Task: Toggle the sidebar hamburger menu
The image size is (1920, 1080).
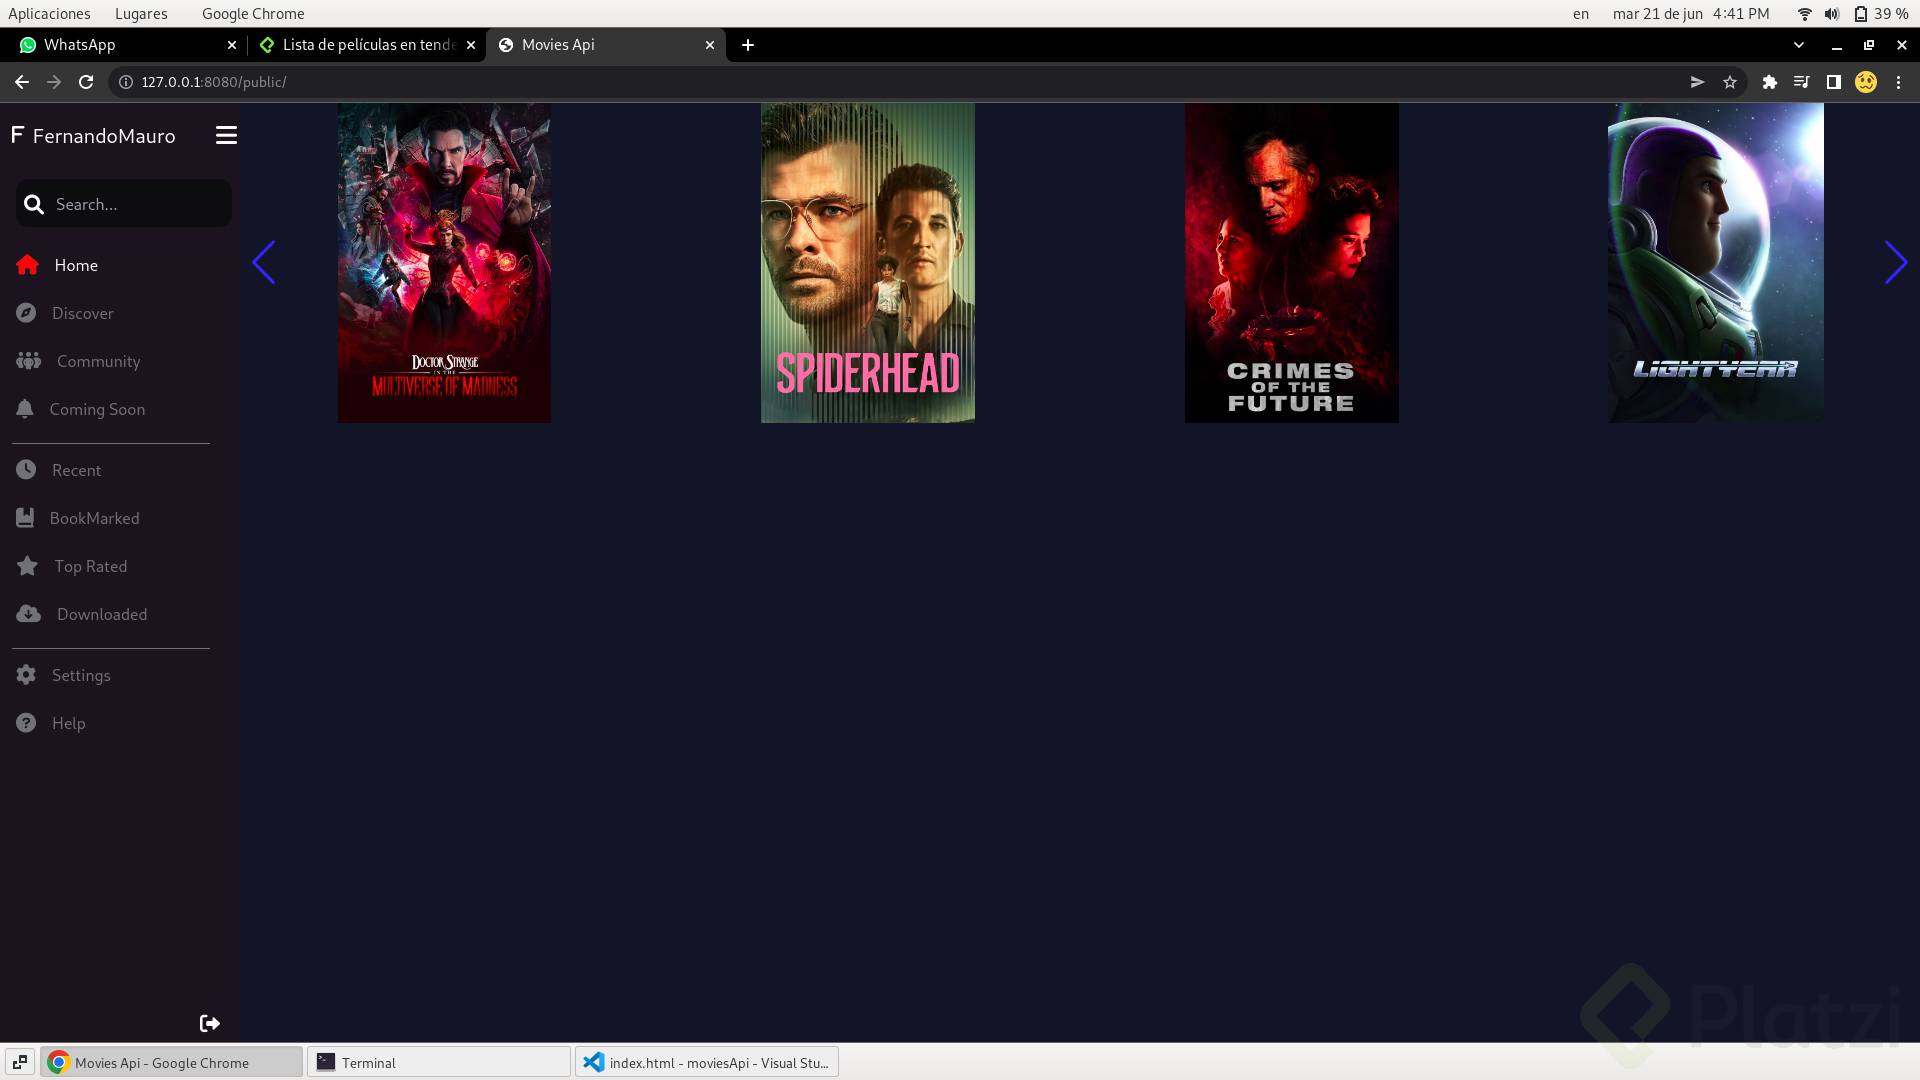Action: (x=226, y=135)
